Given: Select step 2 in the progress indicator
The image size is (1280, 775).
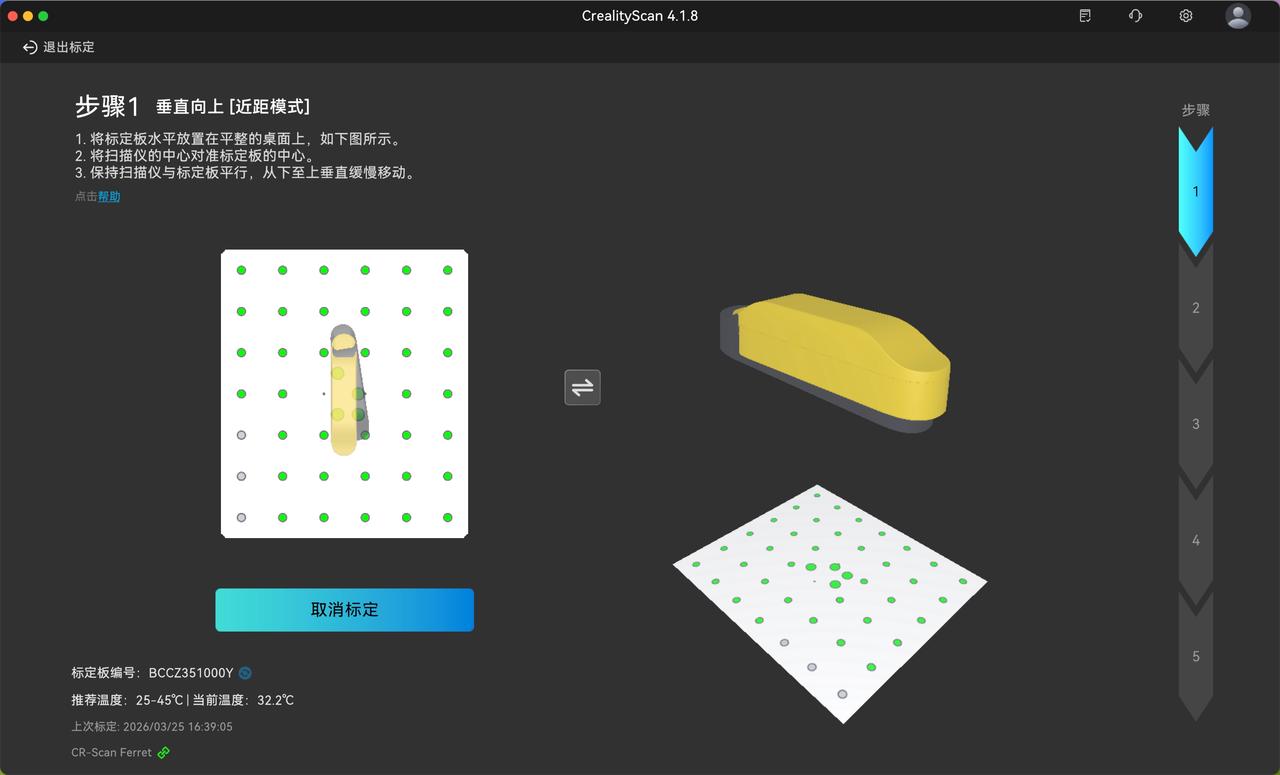Looking at the screenshot, I should pos(1195,308).
